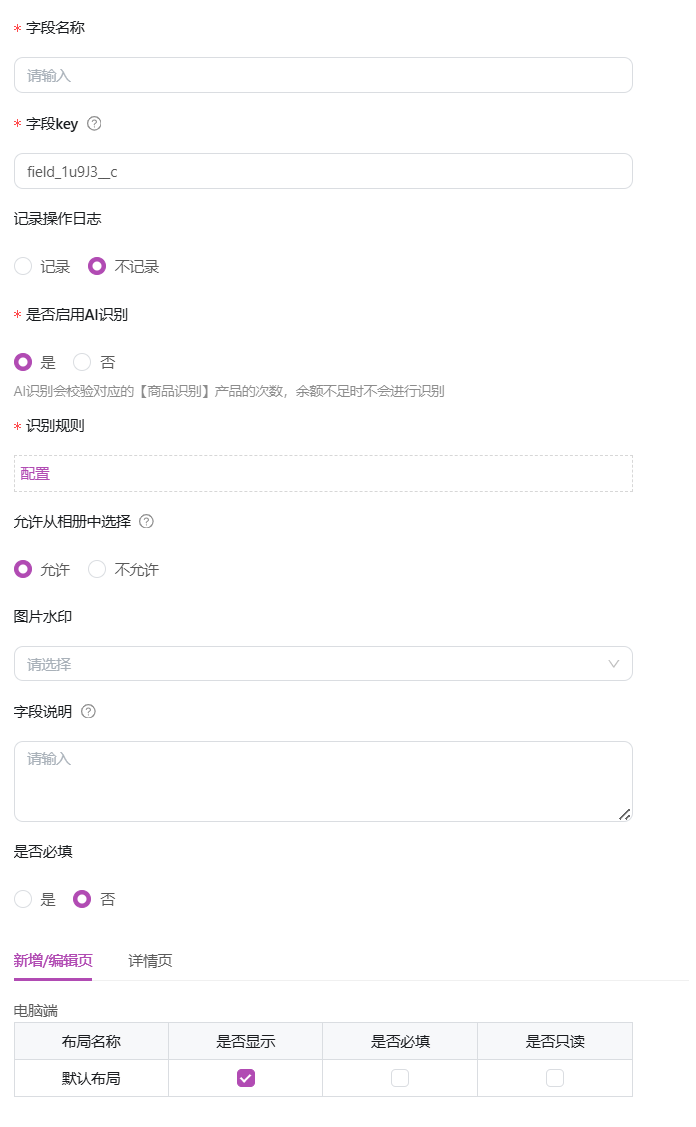Click 配置 link under 识别规则
This screenshot has width=696, height=1127.
[x=35, y=474]
